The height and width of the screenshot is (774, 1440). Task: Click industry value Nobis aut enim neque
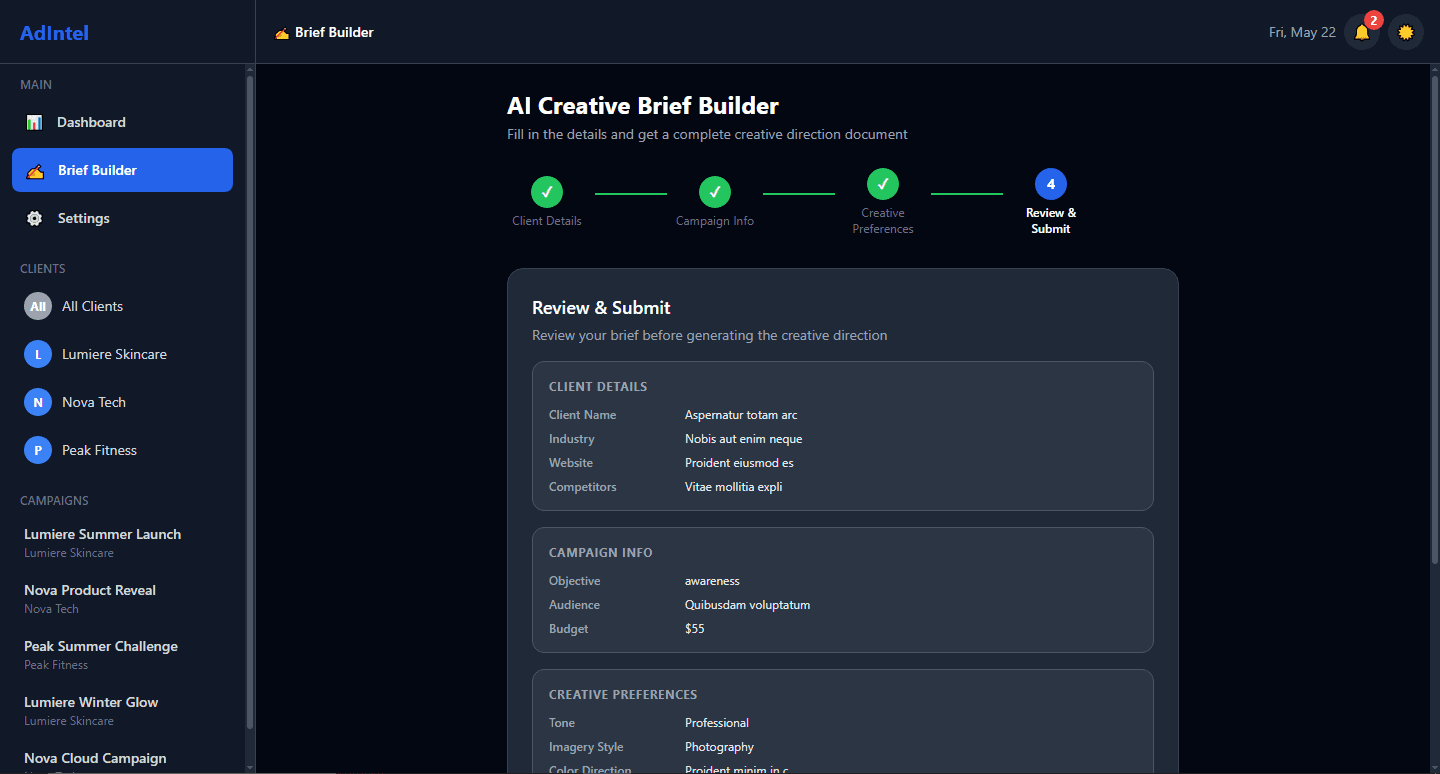[743, 439]
